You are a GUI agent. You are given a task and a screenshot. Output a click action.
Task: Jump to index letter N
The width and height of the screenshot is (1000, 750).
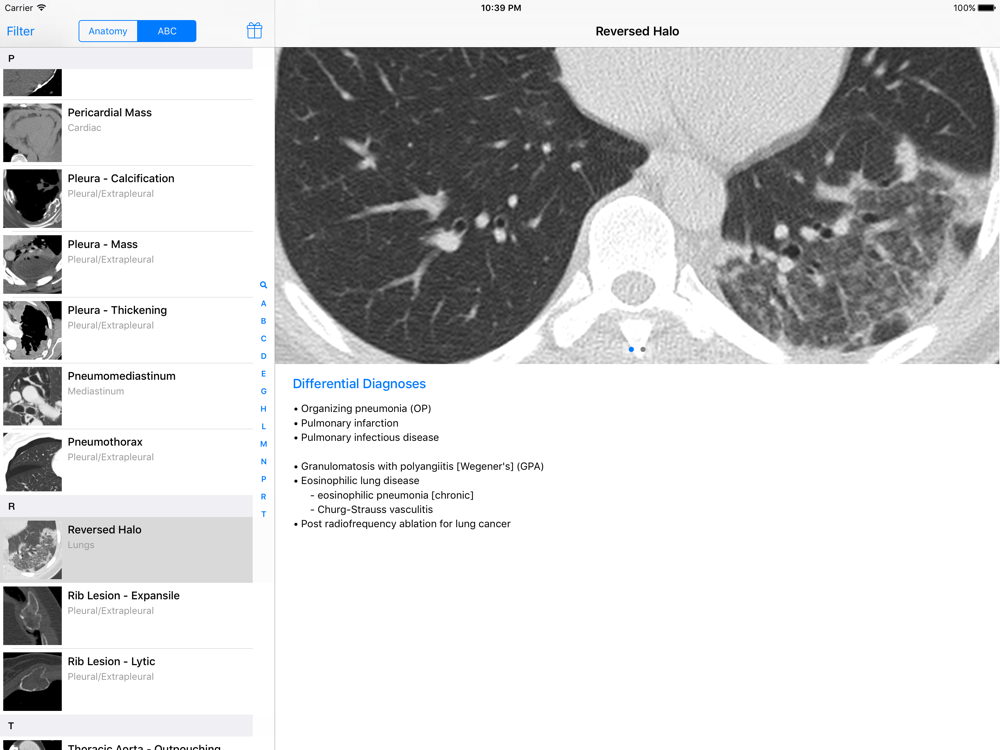(x=263, y=461)
